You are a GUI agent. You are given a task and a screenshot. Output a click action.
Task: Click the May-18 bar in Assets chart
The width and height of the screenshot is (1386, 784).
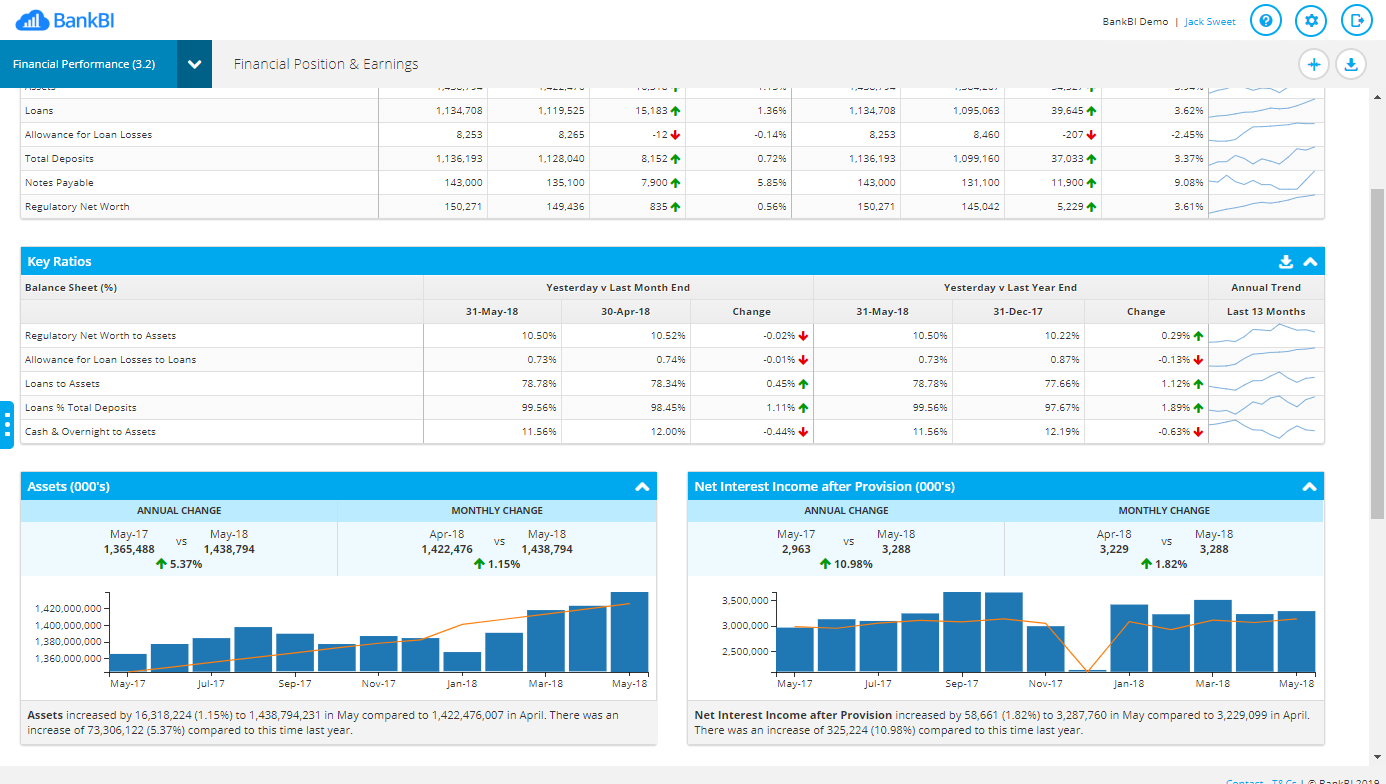tap(630, 630)
